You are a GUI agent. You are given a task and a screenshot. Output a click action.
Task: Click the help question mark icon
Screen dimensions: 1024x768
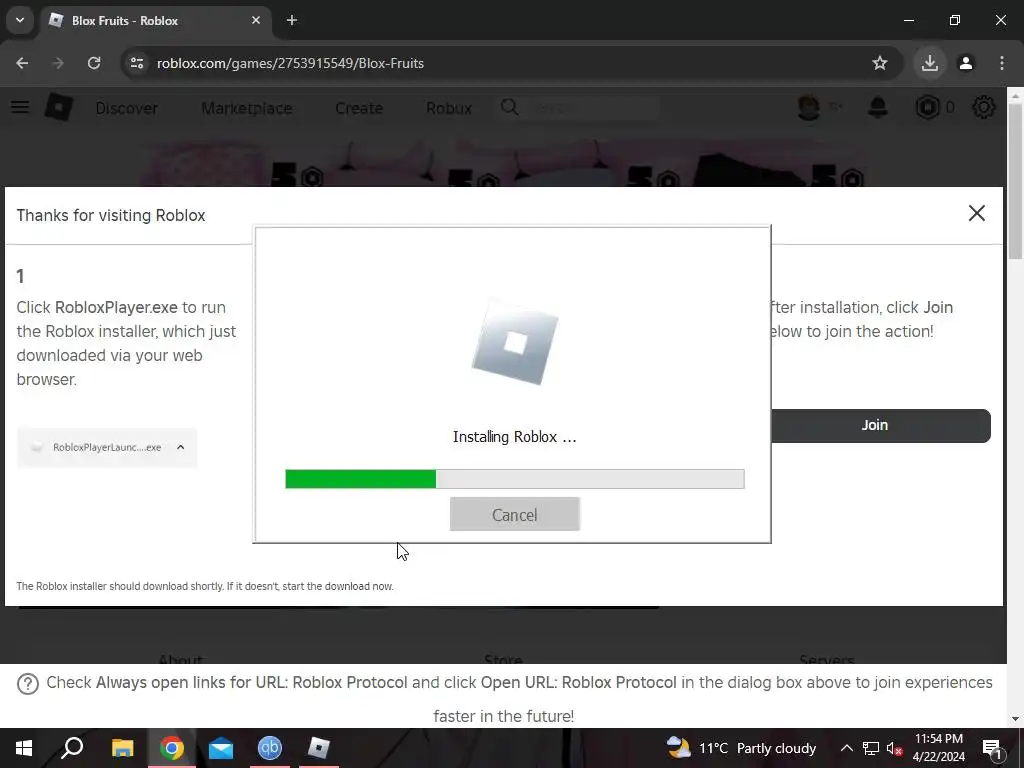[28, 684]
